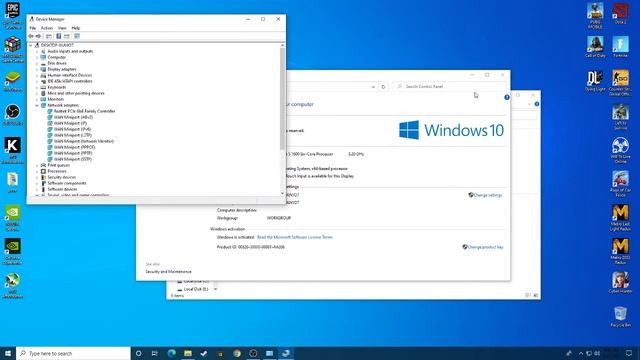Select WAN Miniport (Network Monitor) adapter
640x360 pixels.
(84, 141)
